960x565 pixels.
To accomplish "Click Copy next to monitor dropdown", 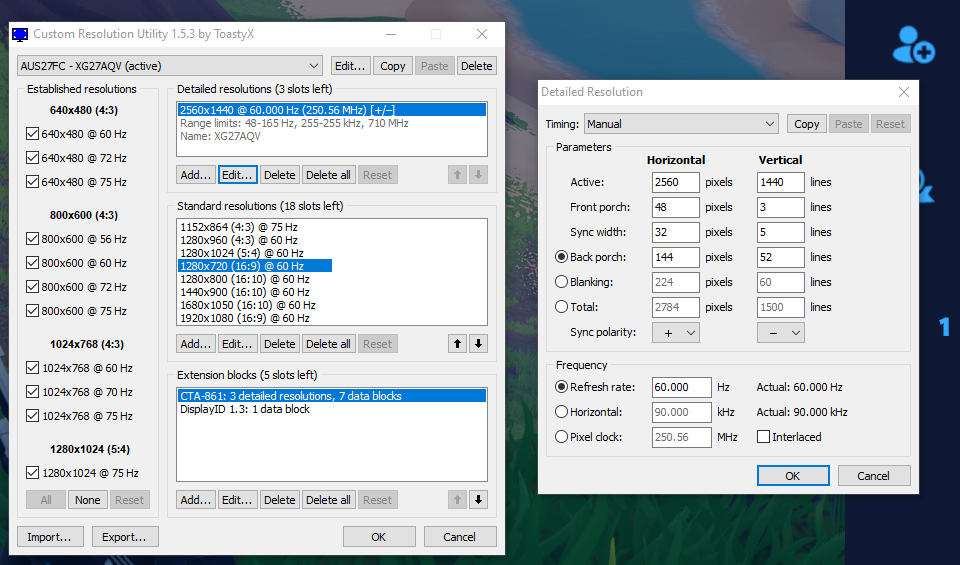I will (x=392, y=65).
